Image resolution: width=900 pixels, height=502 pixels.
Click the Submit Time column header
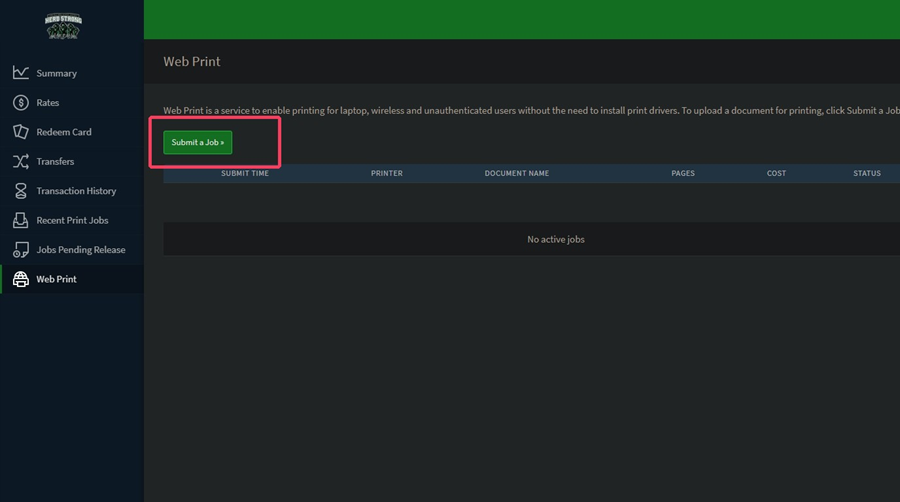click(245, 173)
